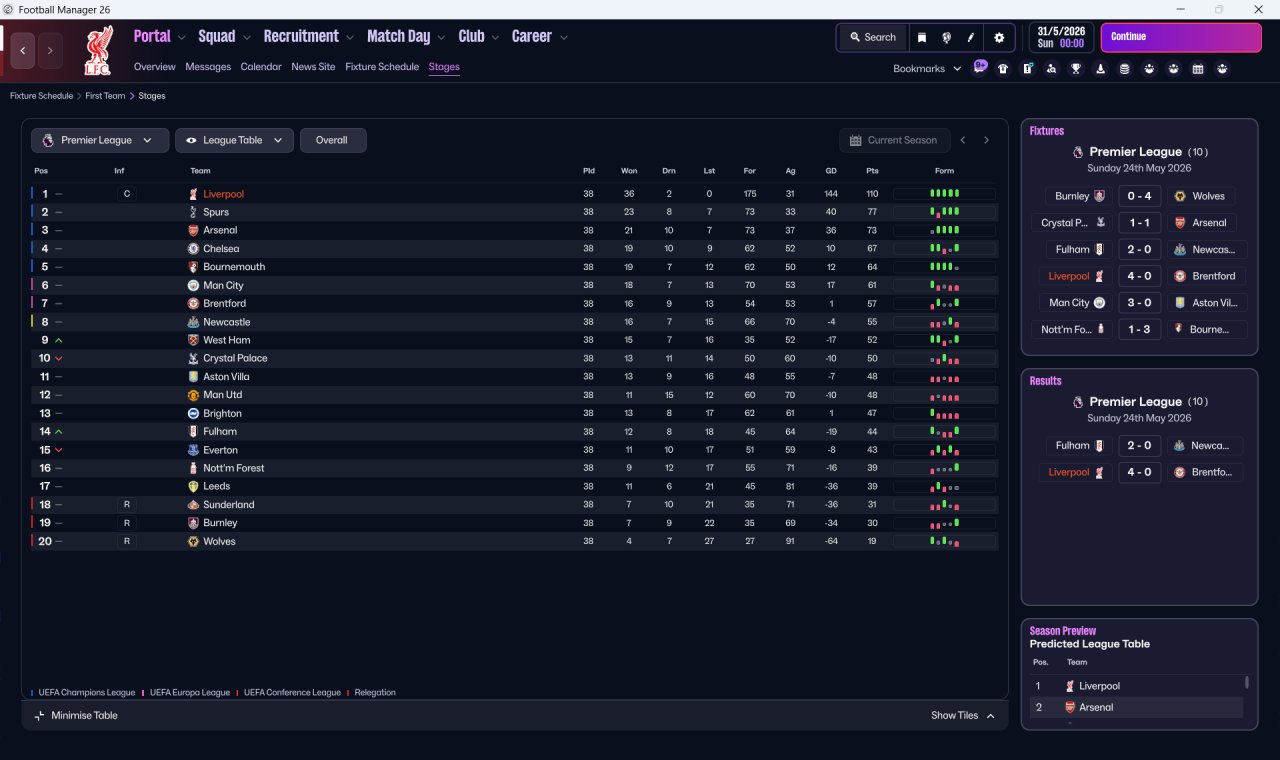Click the Chelsea badge in league table
This screenshot has width=1280, height=760.
(194, 248)
